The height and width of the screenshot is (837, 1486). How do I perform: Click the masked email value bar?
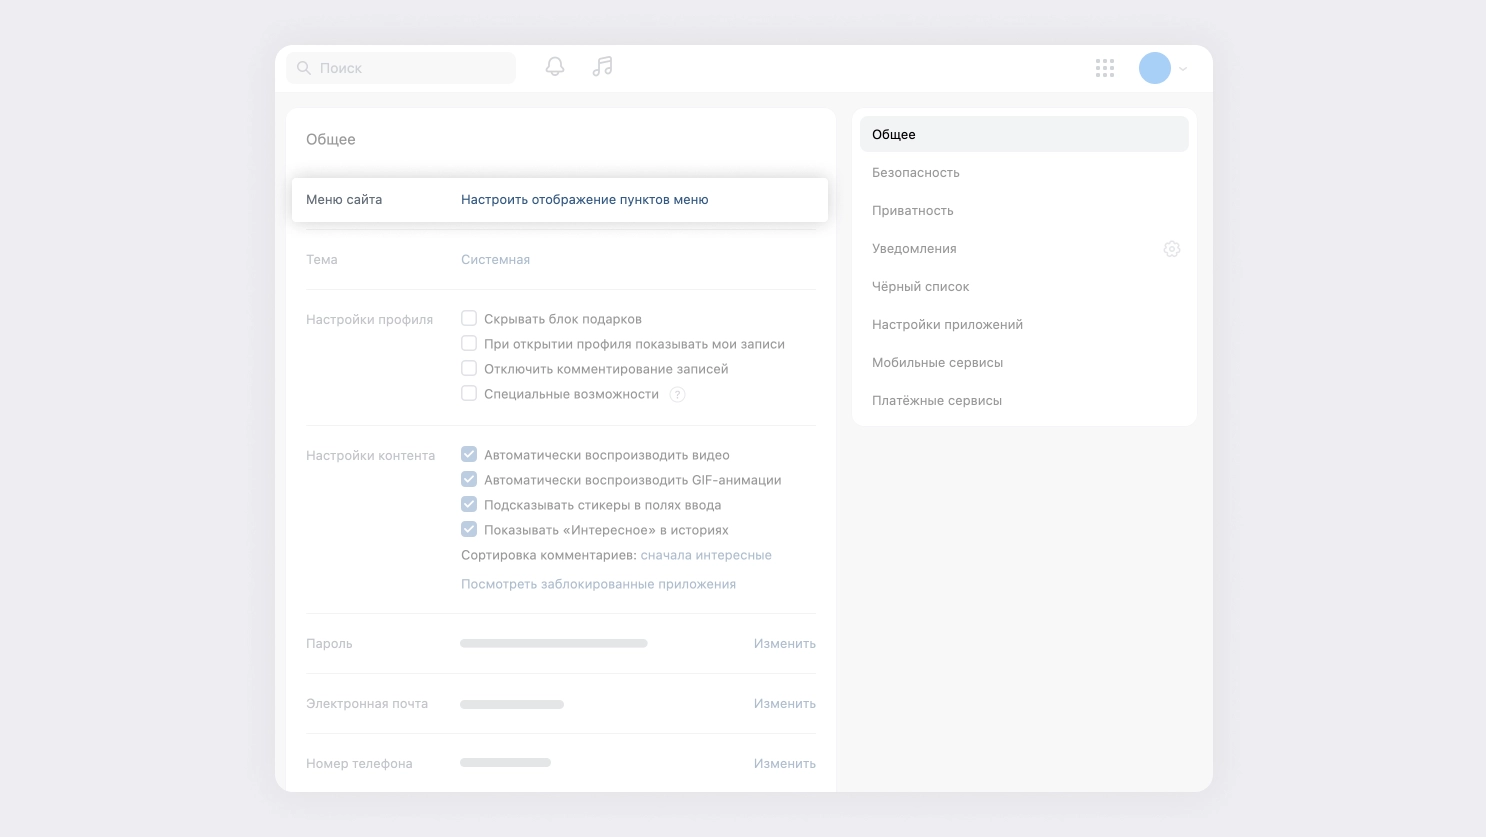pos(512,705)
